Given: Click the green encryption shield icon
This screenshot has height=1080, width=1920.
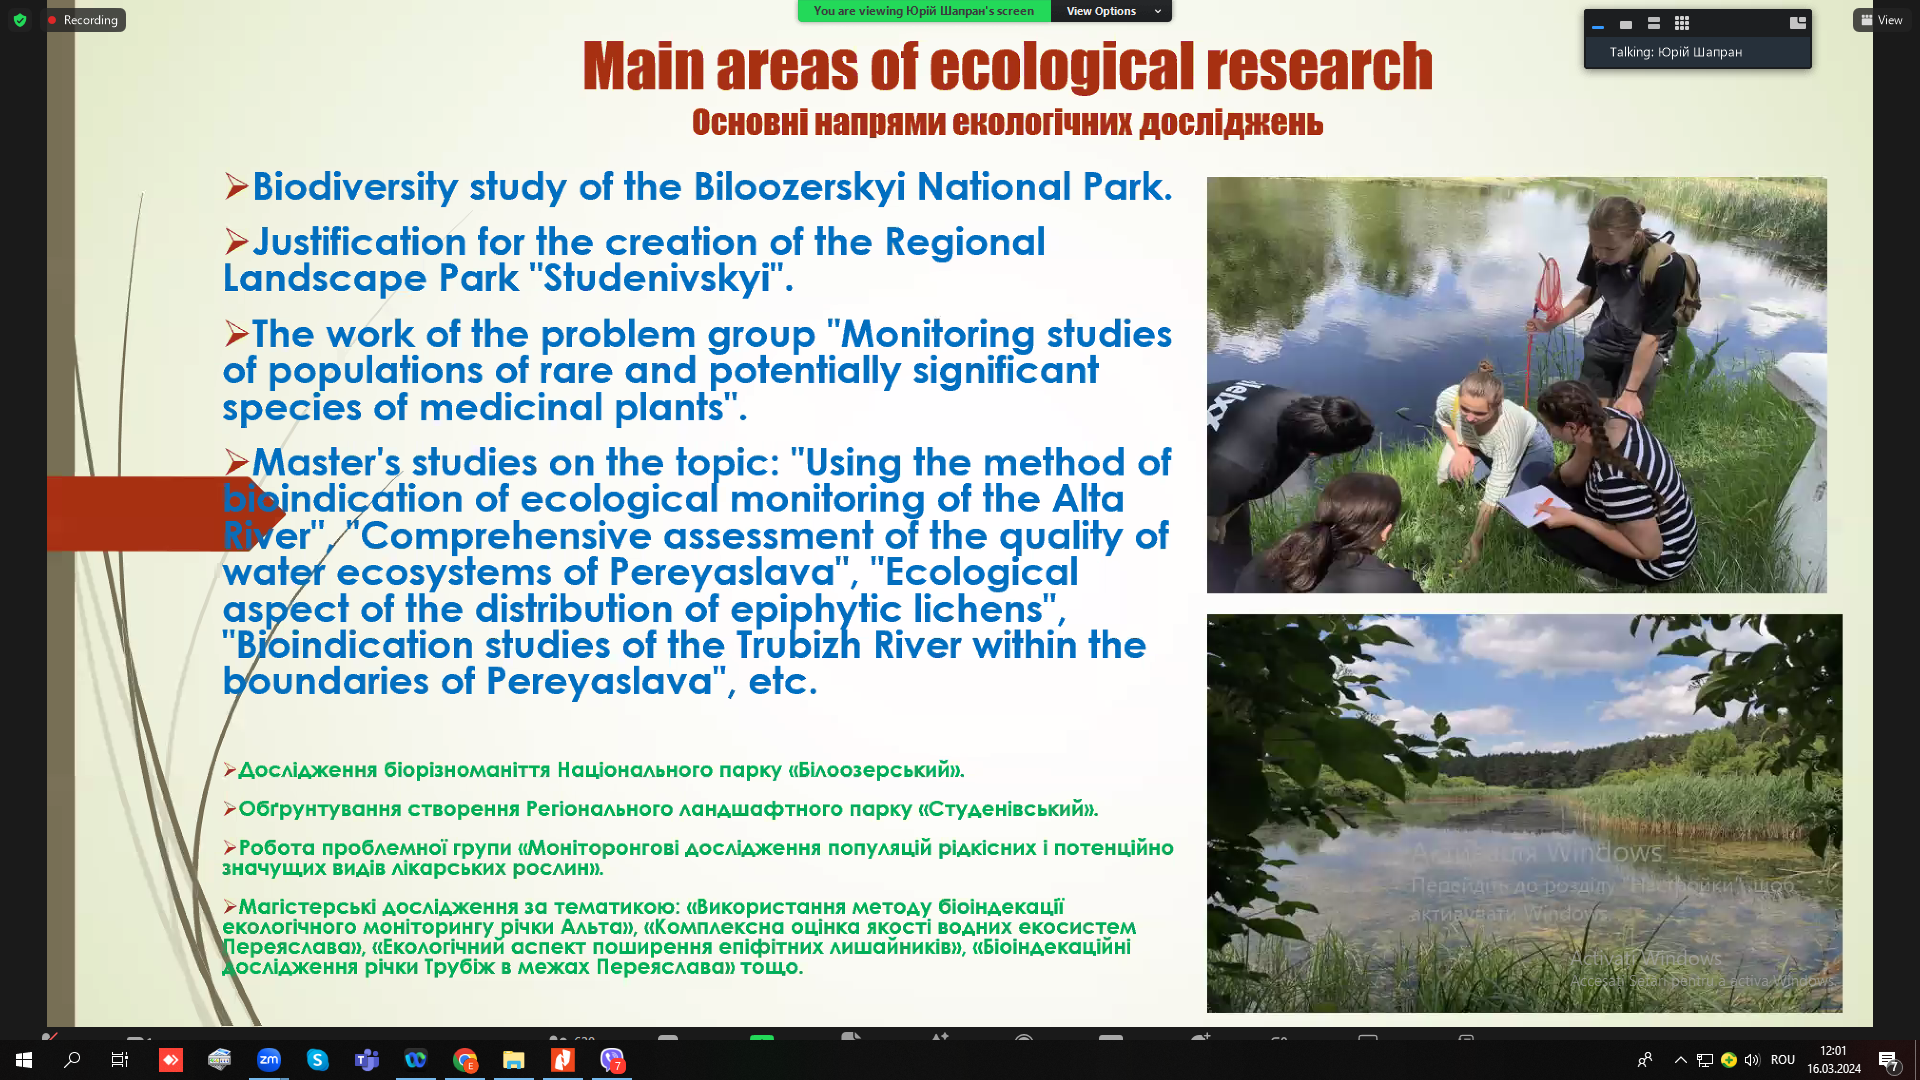Looking at the screenshot, I should point(20,20).
